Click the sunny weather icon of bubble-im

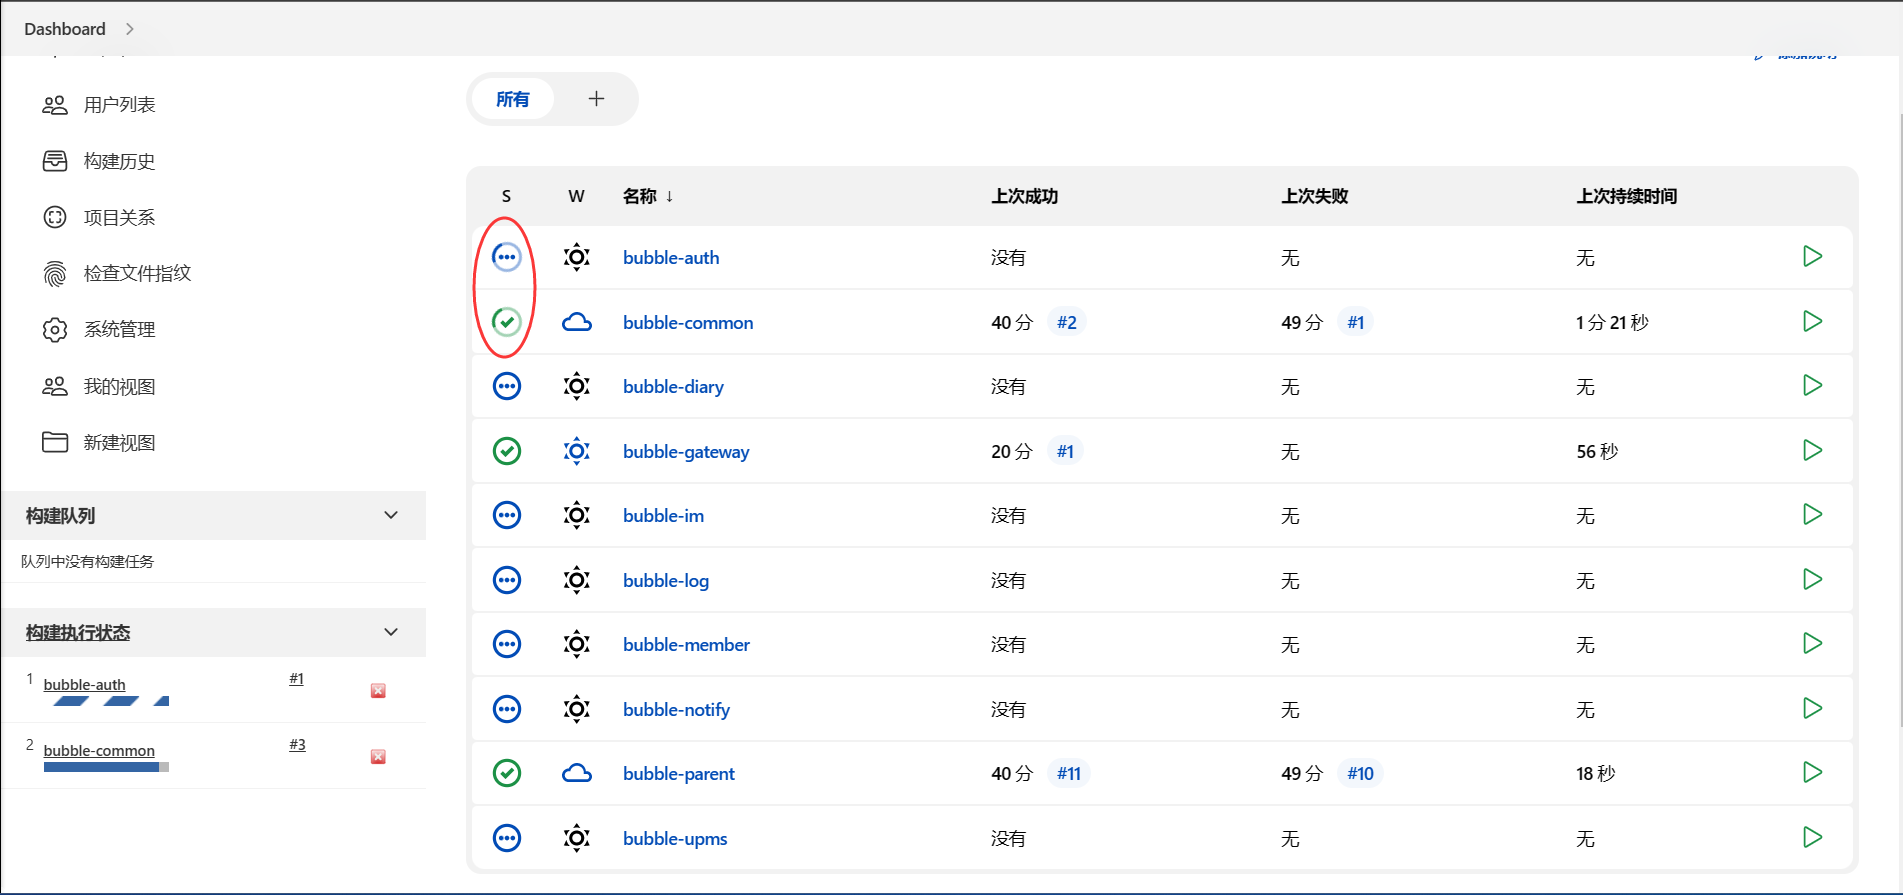pyautogui.click(x=577, y=515)
